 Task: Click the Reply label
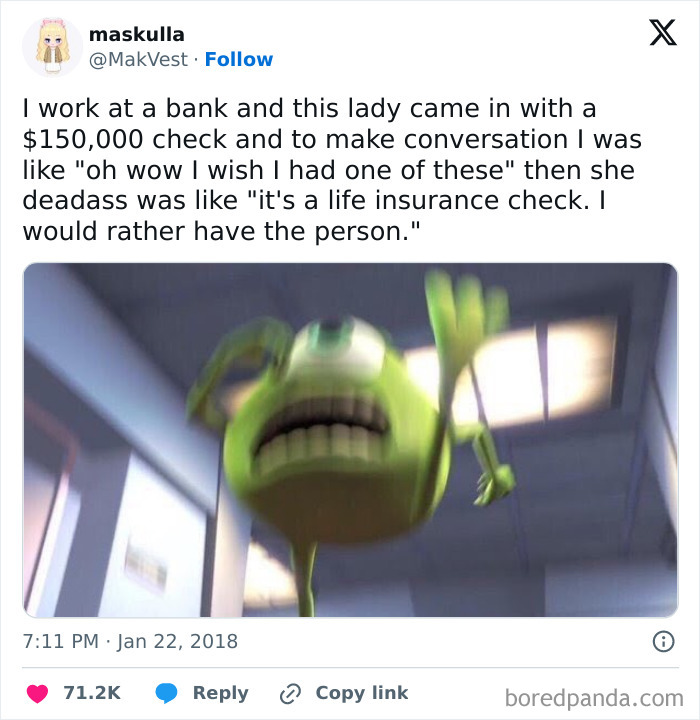click(220, 693)
